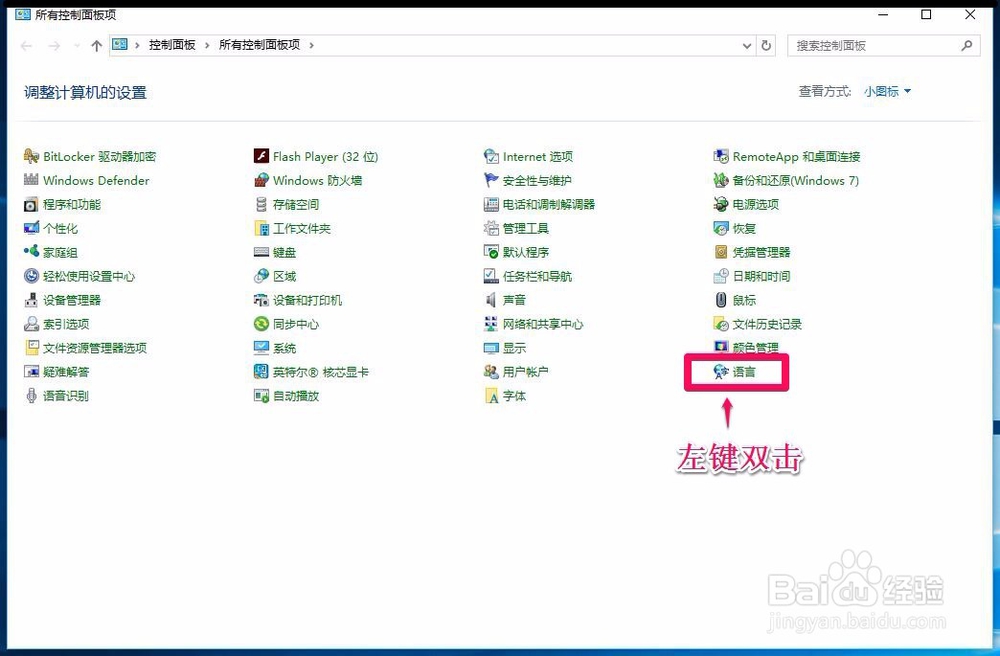Screen dimensions: 1000x656
Task: Click the 设备和打印机 icon
Action: click(x=261, y=300)
